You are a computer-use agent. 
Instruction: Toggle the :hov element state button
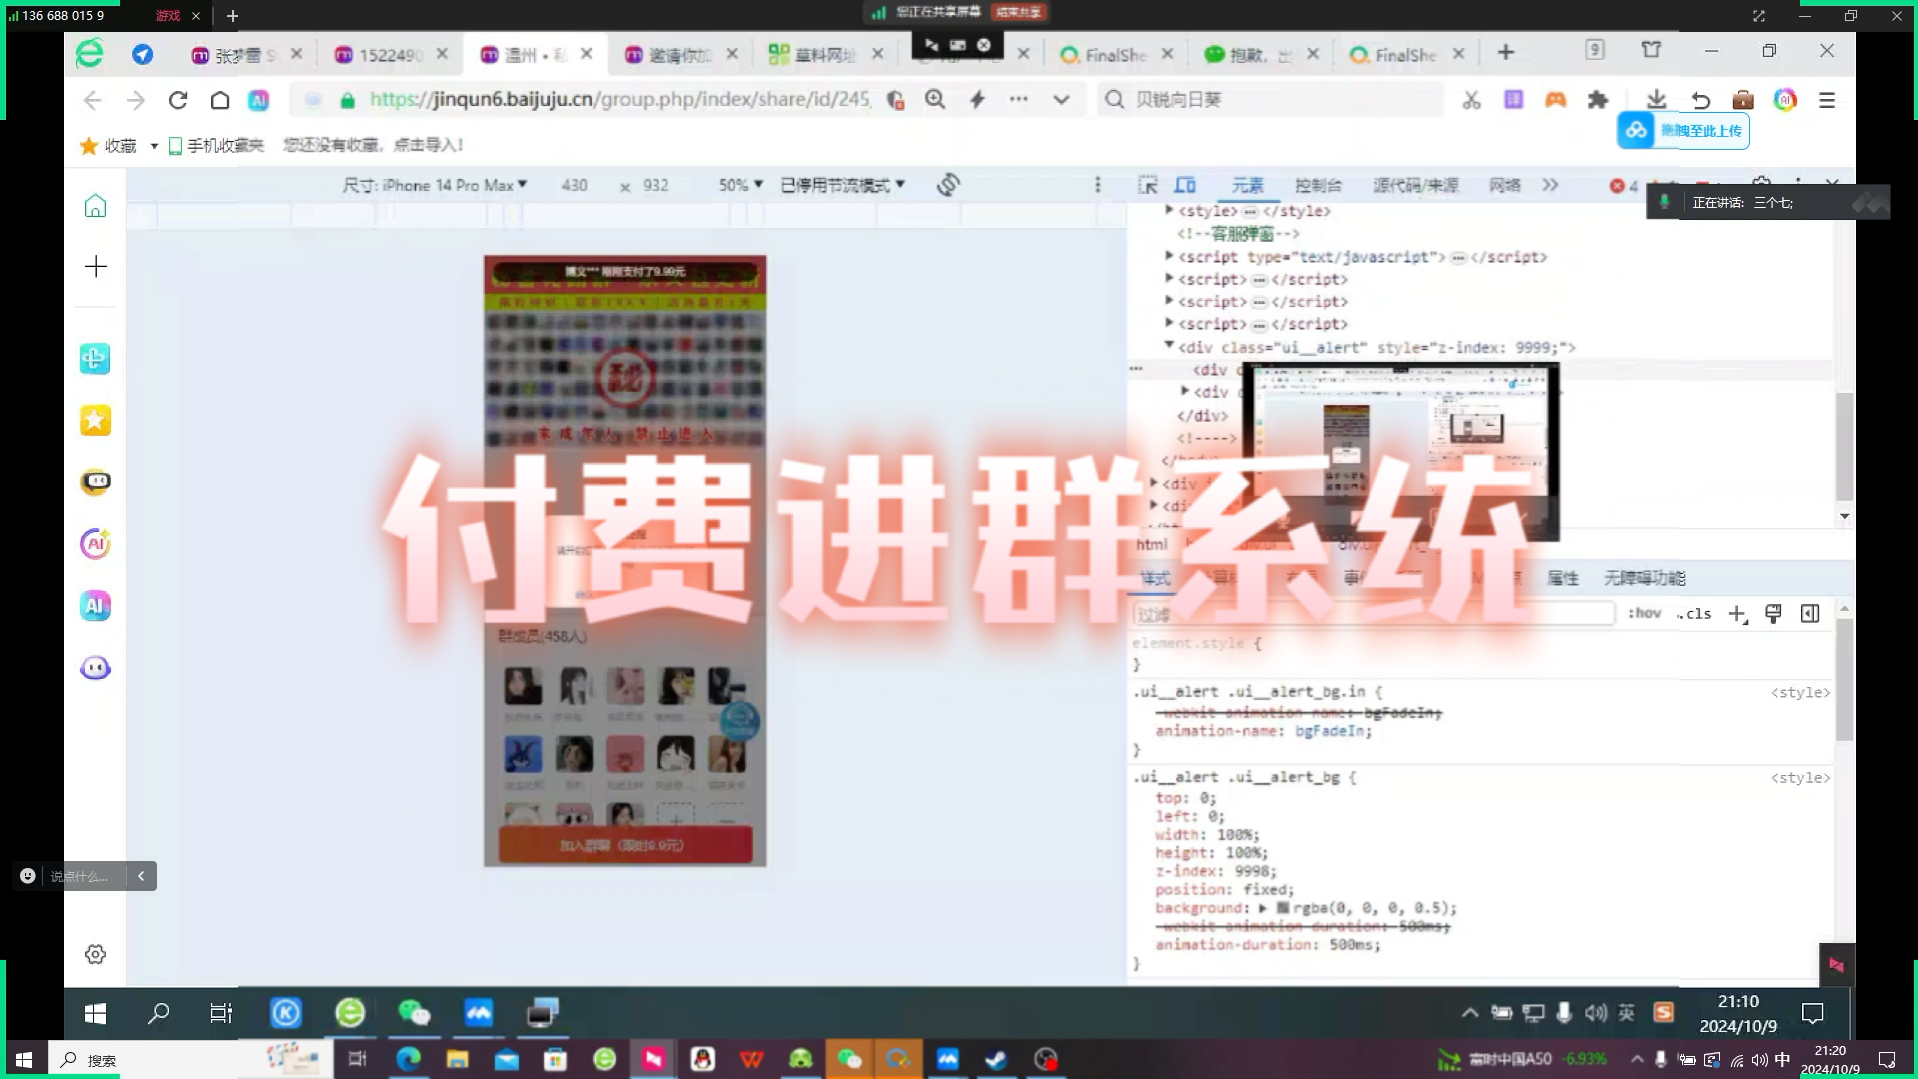(x=1644, y=614)
